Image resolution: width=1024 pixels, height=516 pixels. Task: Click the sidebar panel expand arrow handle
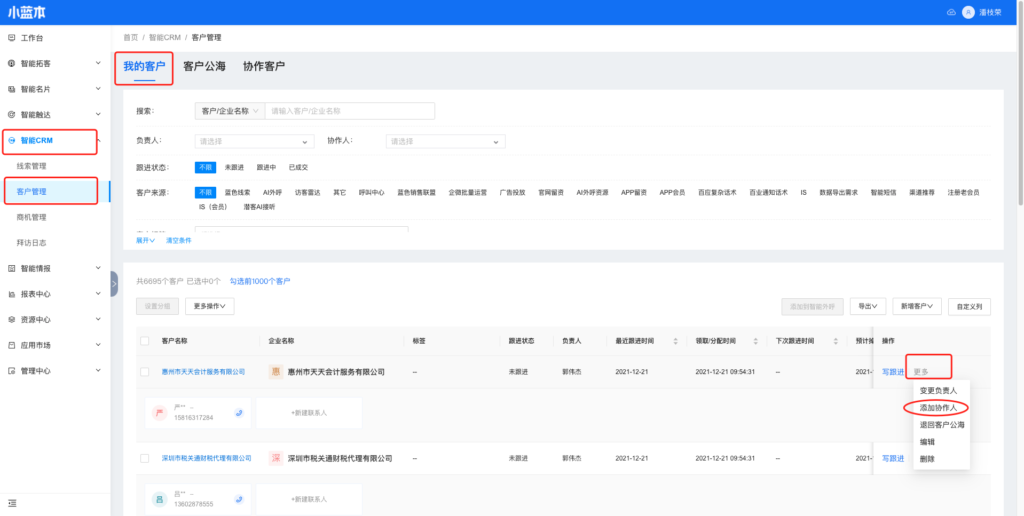point(114,284)
